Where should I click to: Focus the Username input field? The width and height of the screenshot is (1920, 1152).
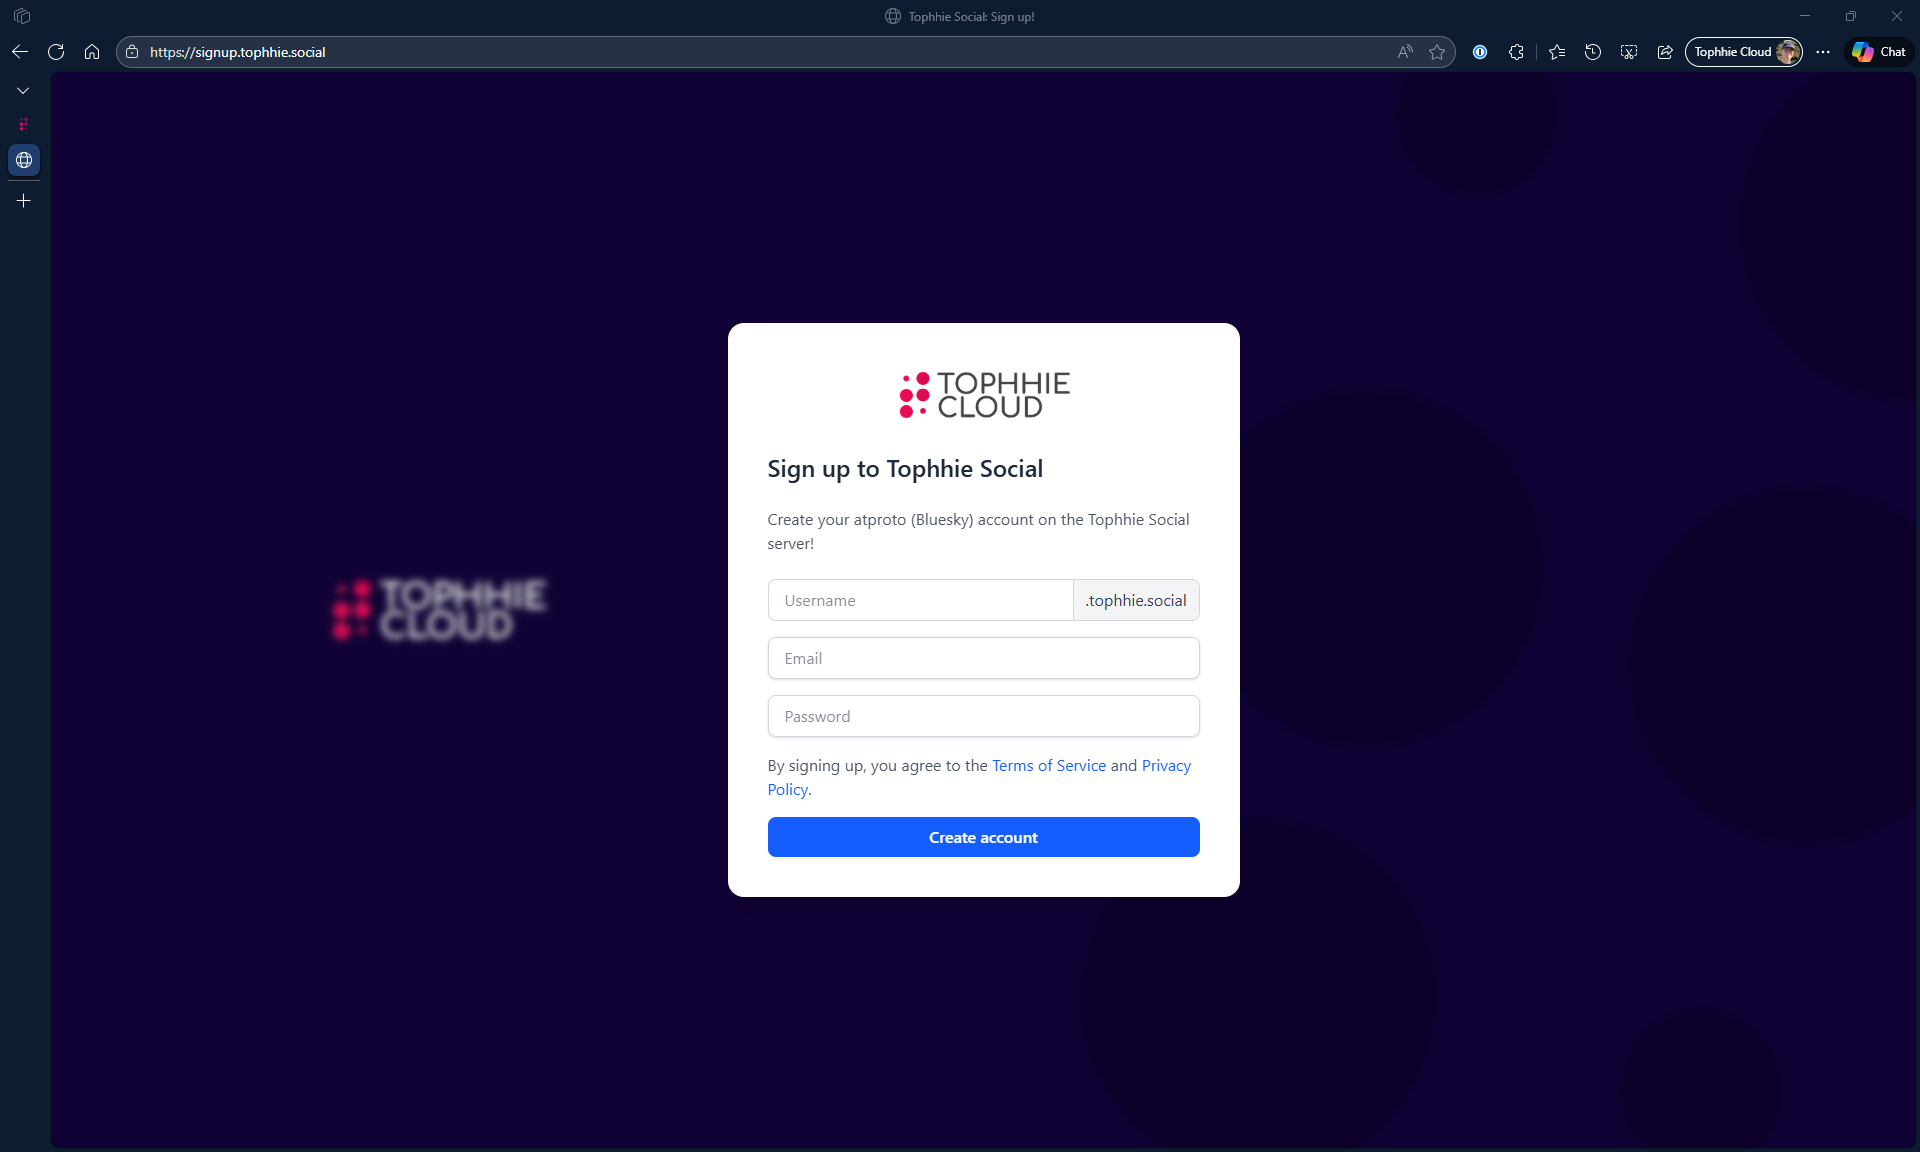pyautogui.click(x=920, y=600)
